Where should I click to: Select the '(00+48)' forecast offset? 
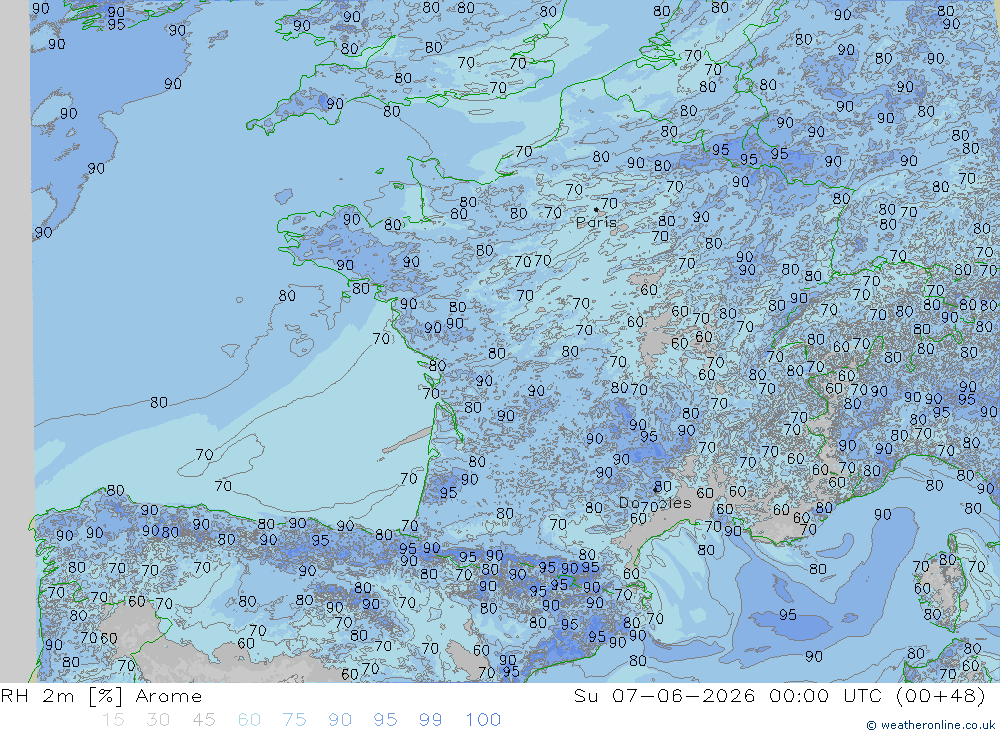(x=941, y=695)
